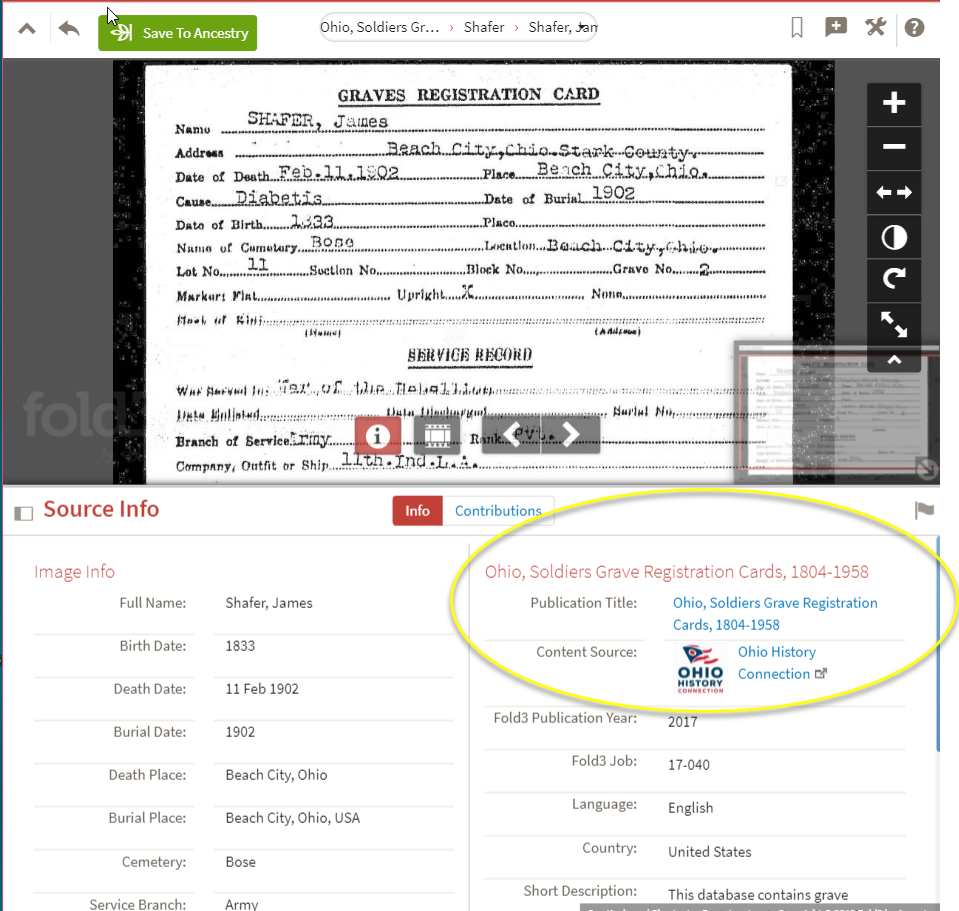Add an annotation comment
Viewport: 959px width, 911px height.
tap(835, 27)
